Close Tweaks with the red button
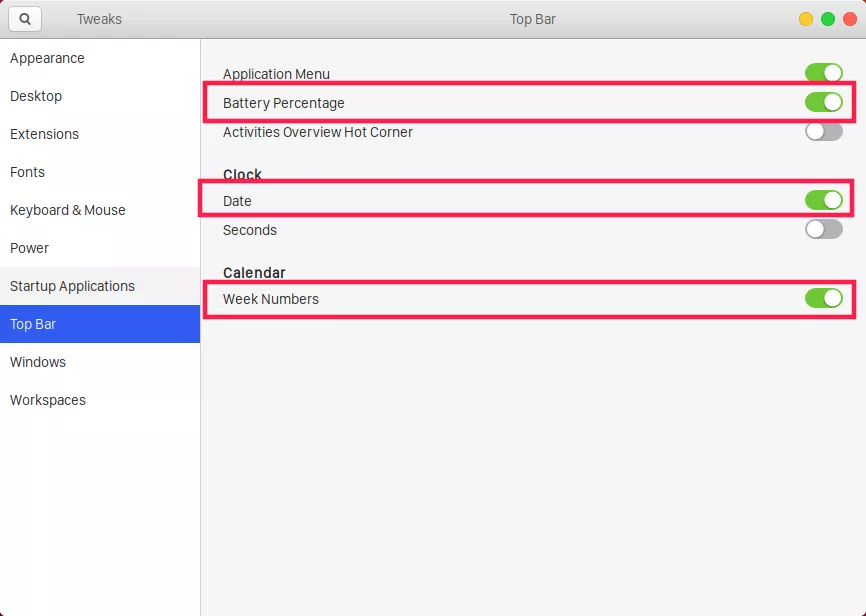The width and height of the screenshot is (866, 616). tap(850, 19)
